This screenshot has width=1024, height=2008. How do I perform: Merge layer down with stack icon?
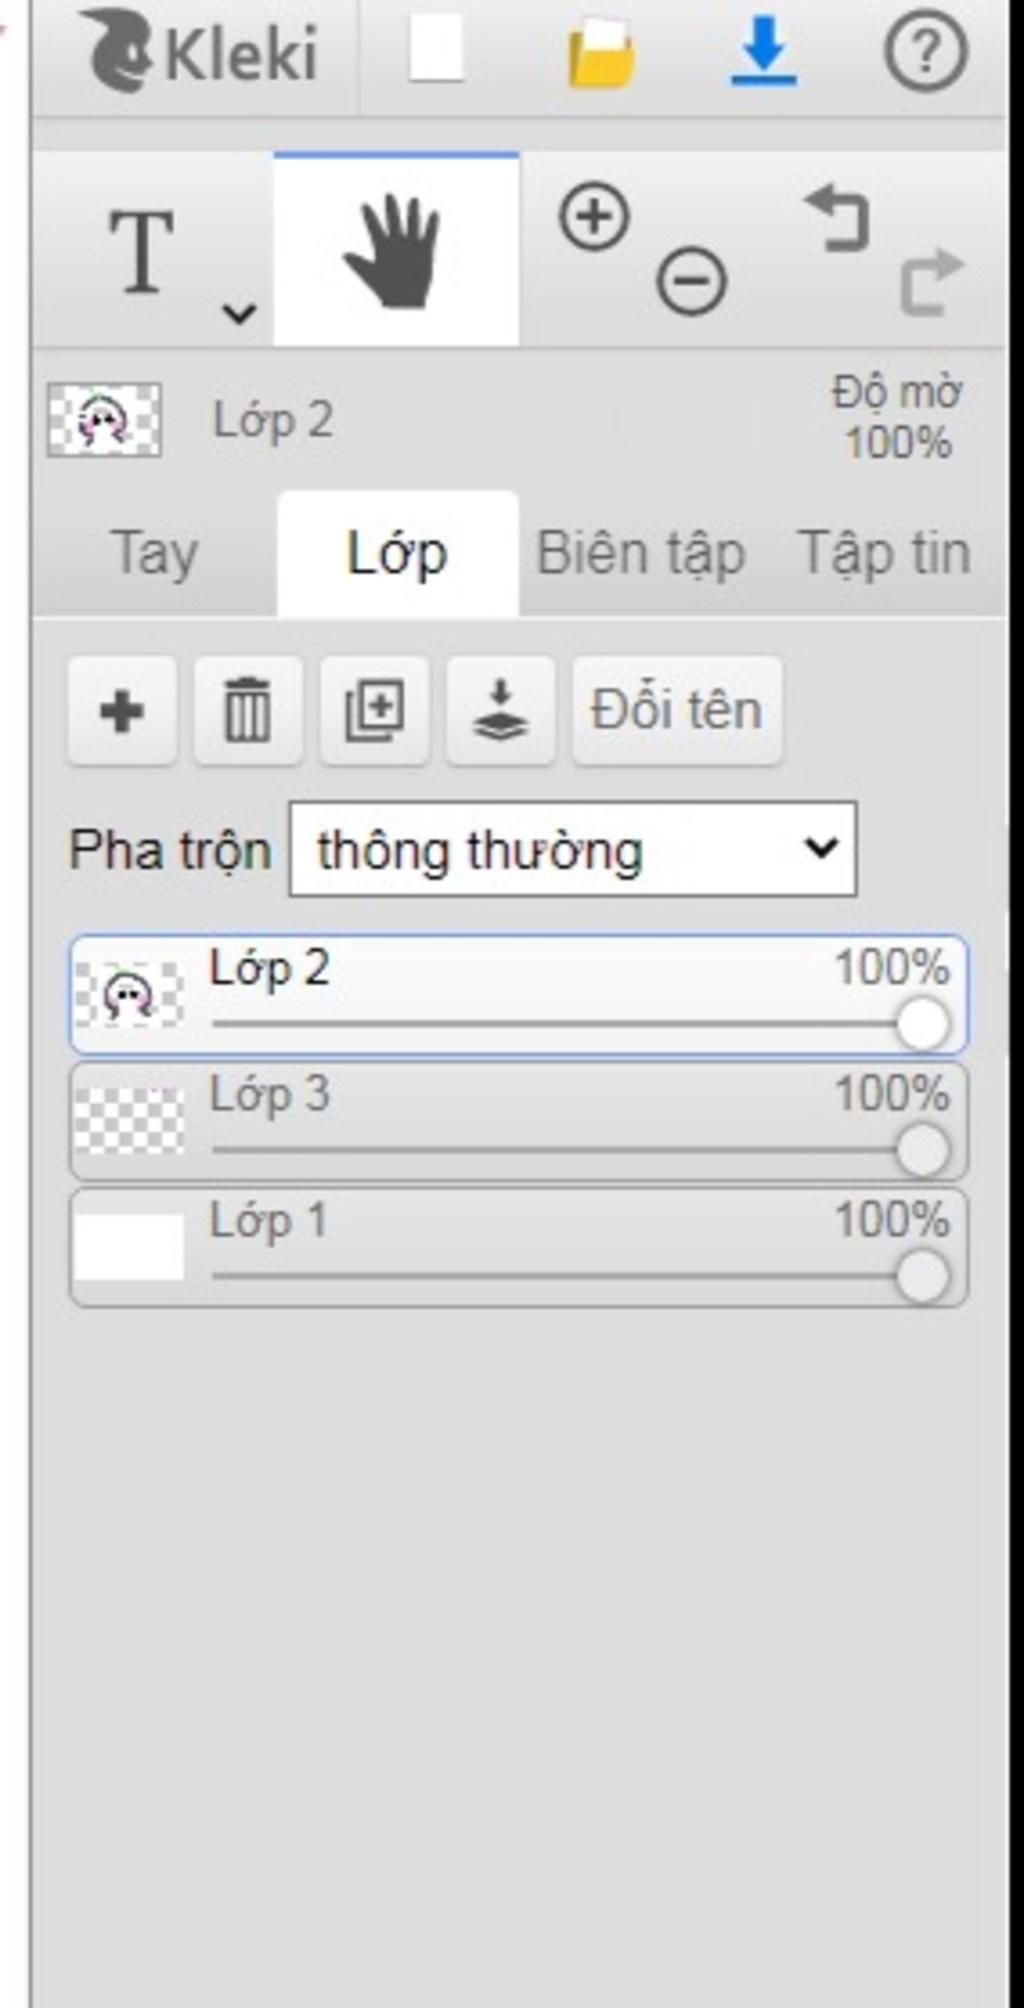tap(500, 711)
